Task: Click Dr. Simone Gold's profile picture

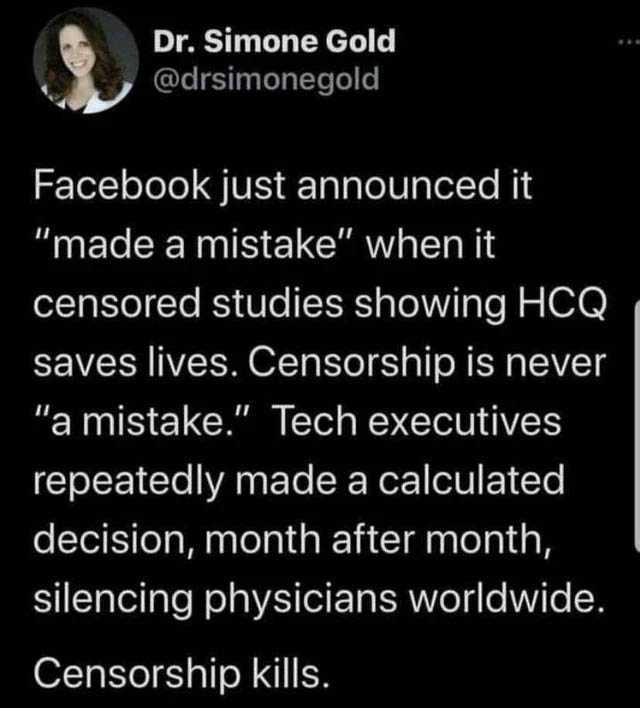Action: (85, 59)
